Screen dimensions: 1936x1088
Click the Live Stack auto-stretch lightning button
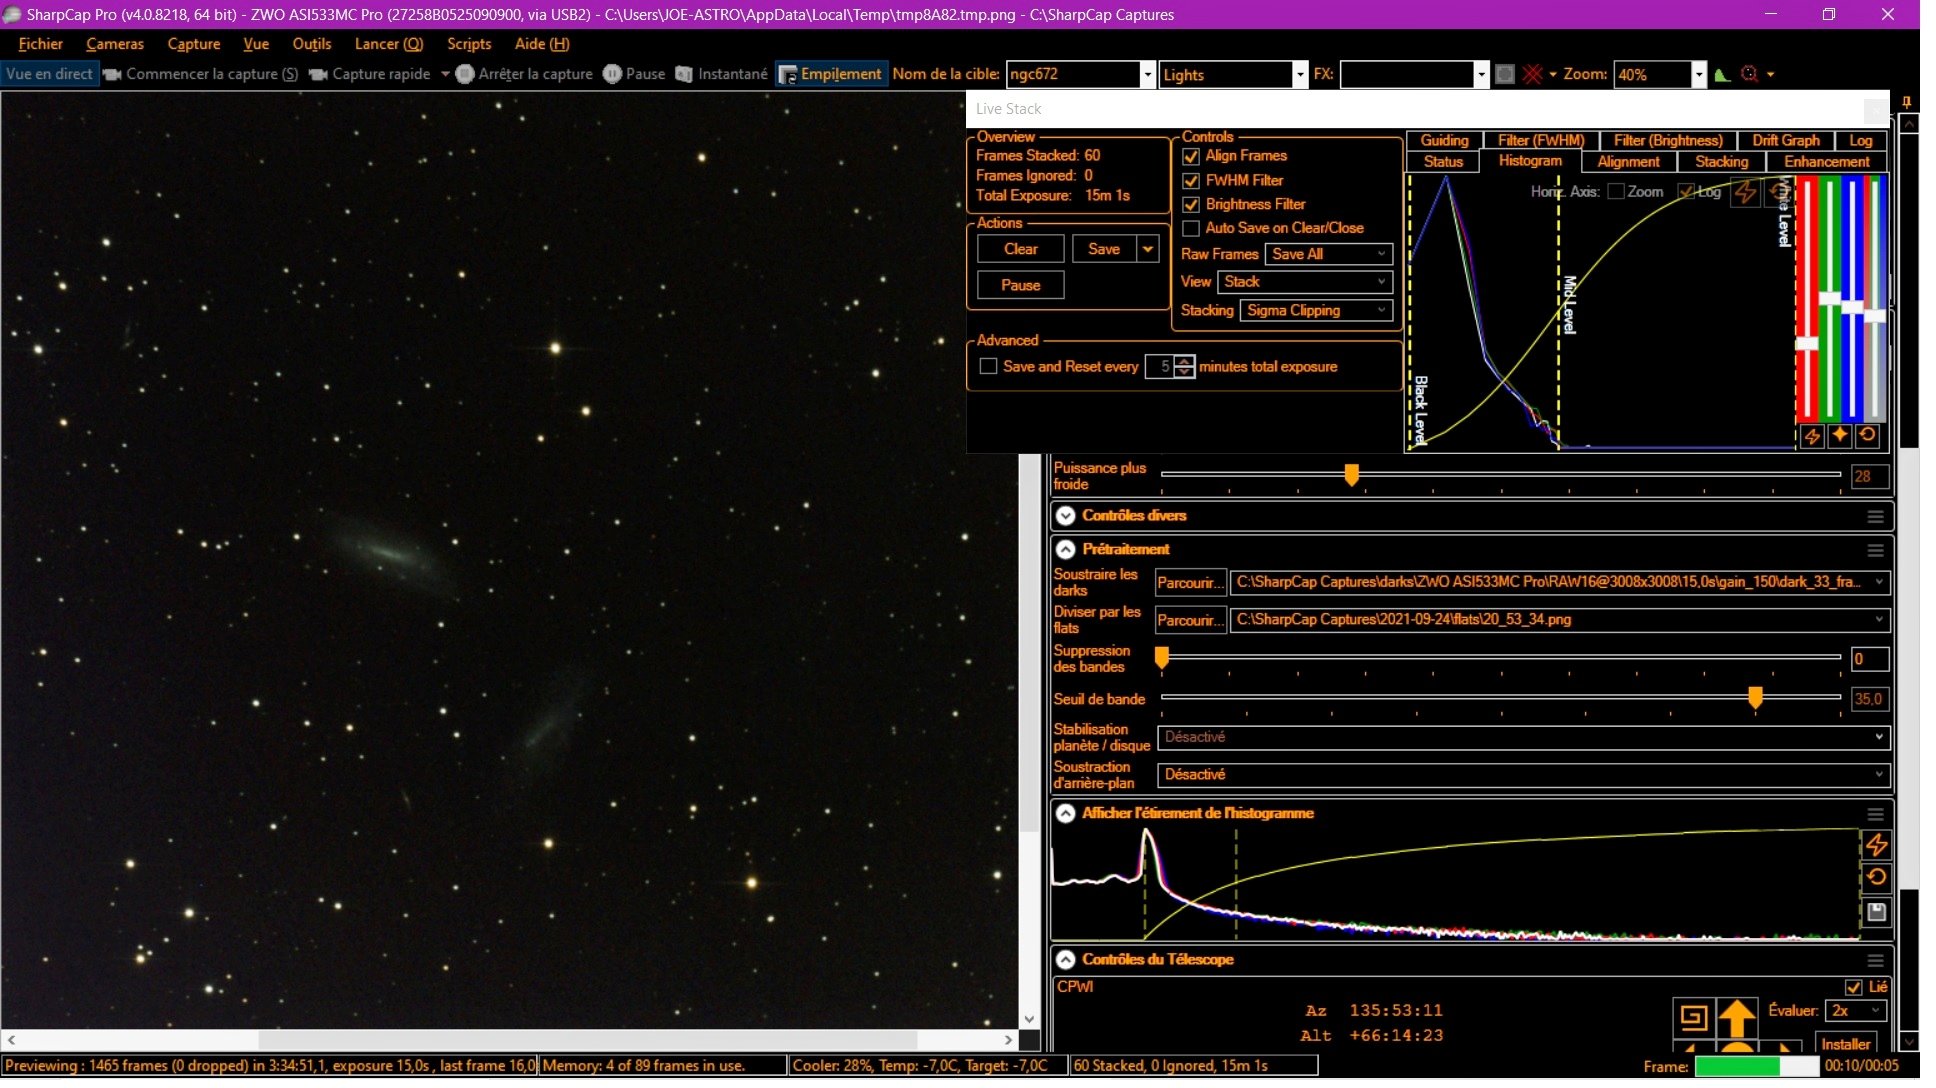click(x=1812, y=436)
